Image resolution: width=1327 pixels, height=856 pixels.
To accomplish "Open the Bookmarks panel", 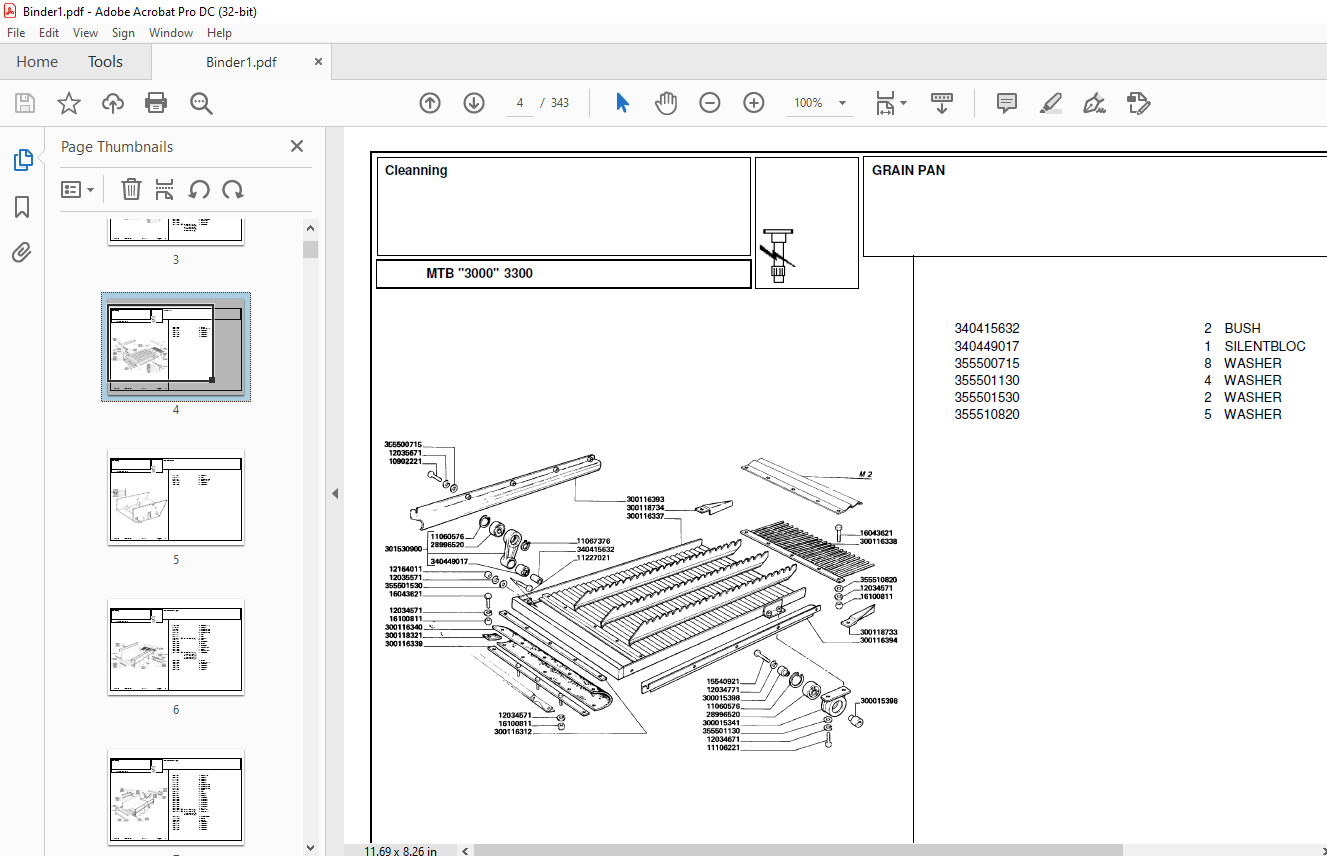I will point(22,207).
